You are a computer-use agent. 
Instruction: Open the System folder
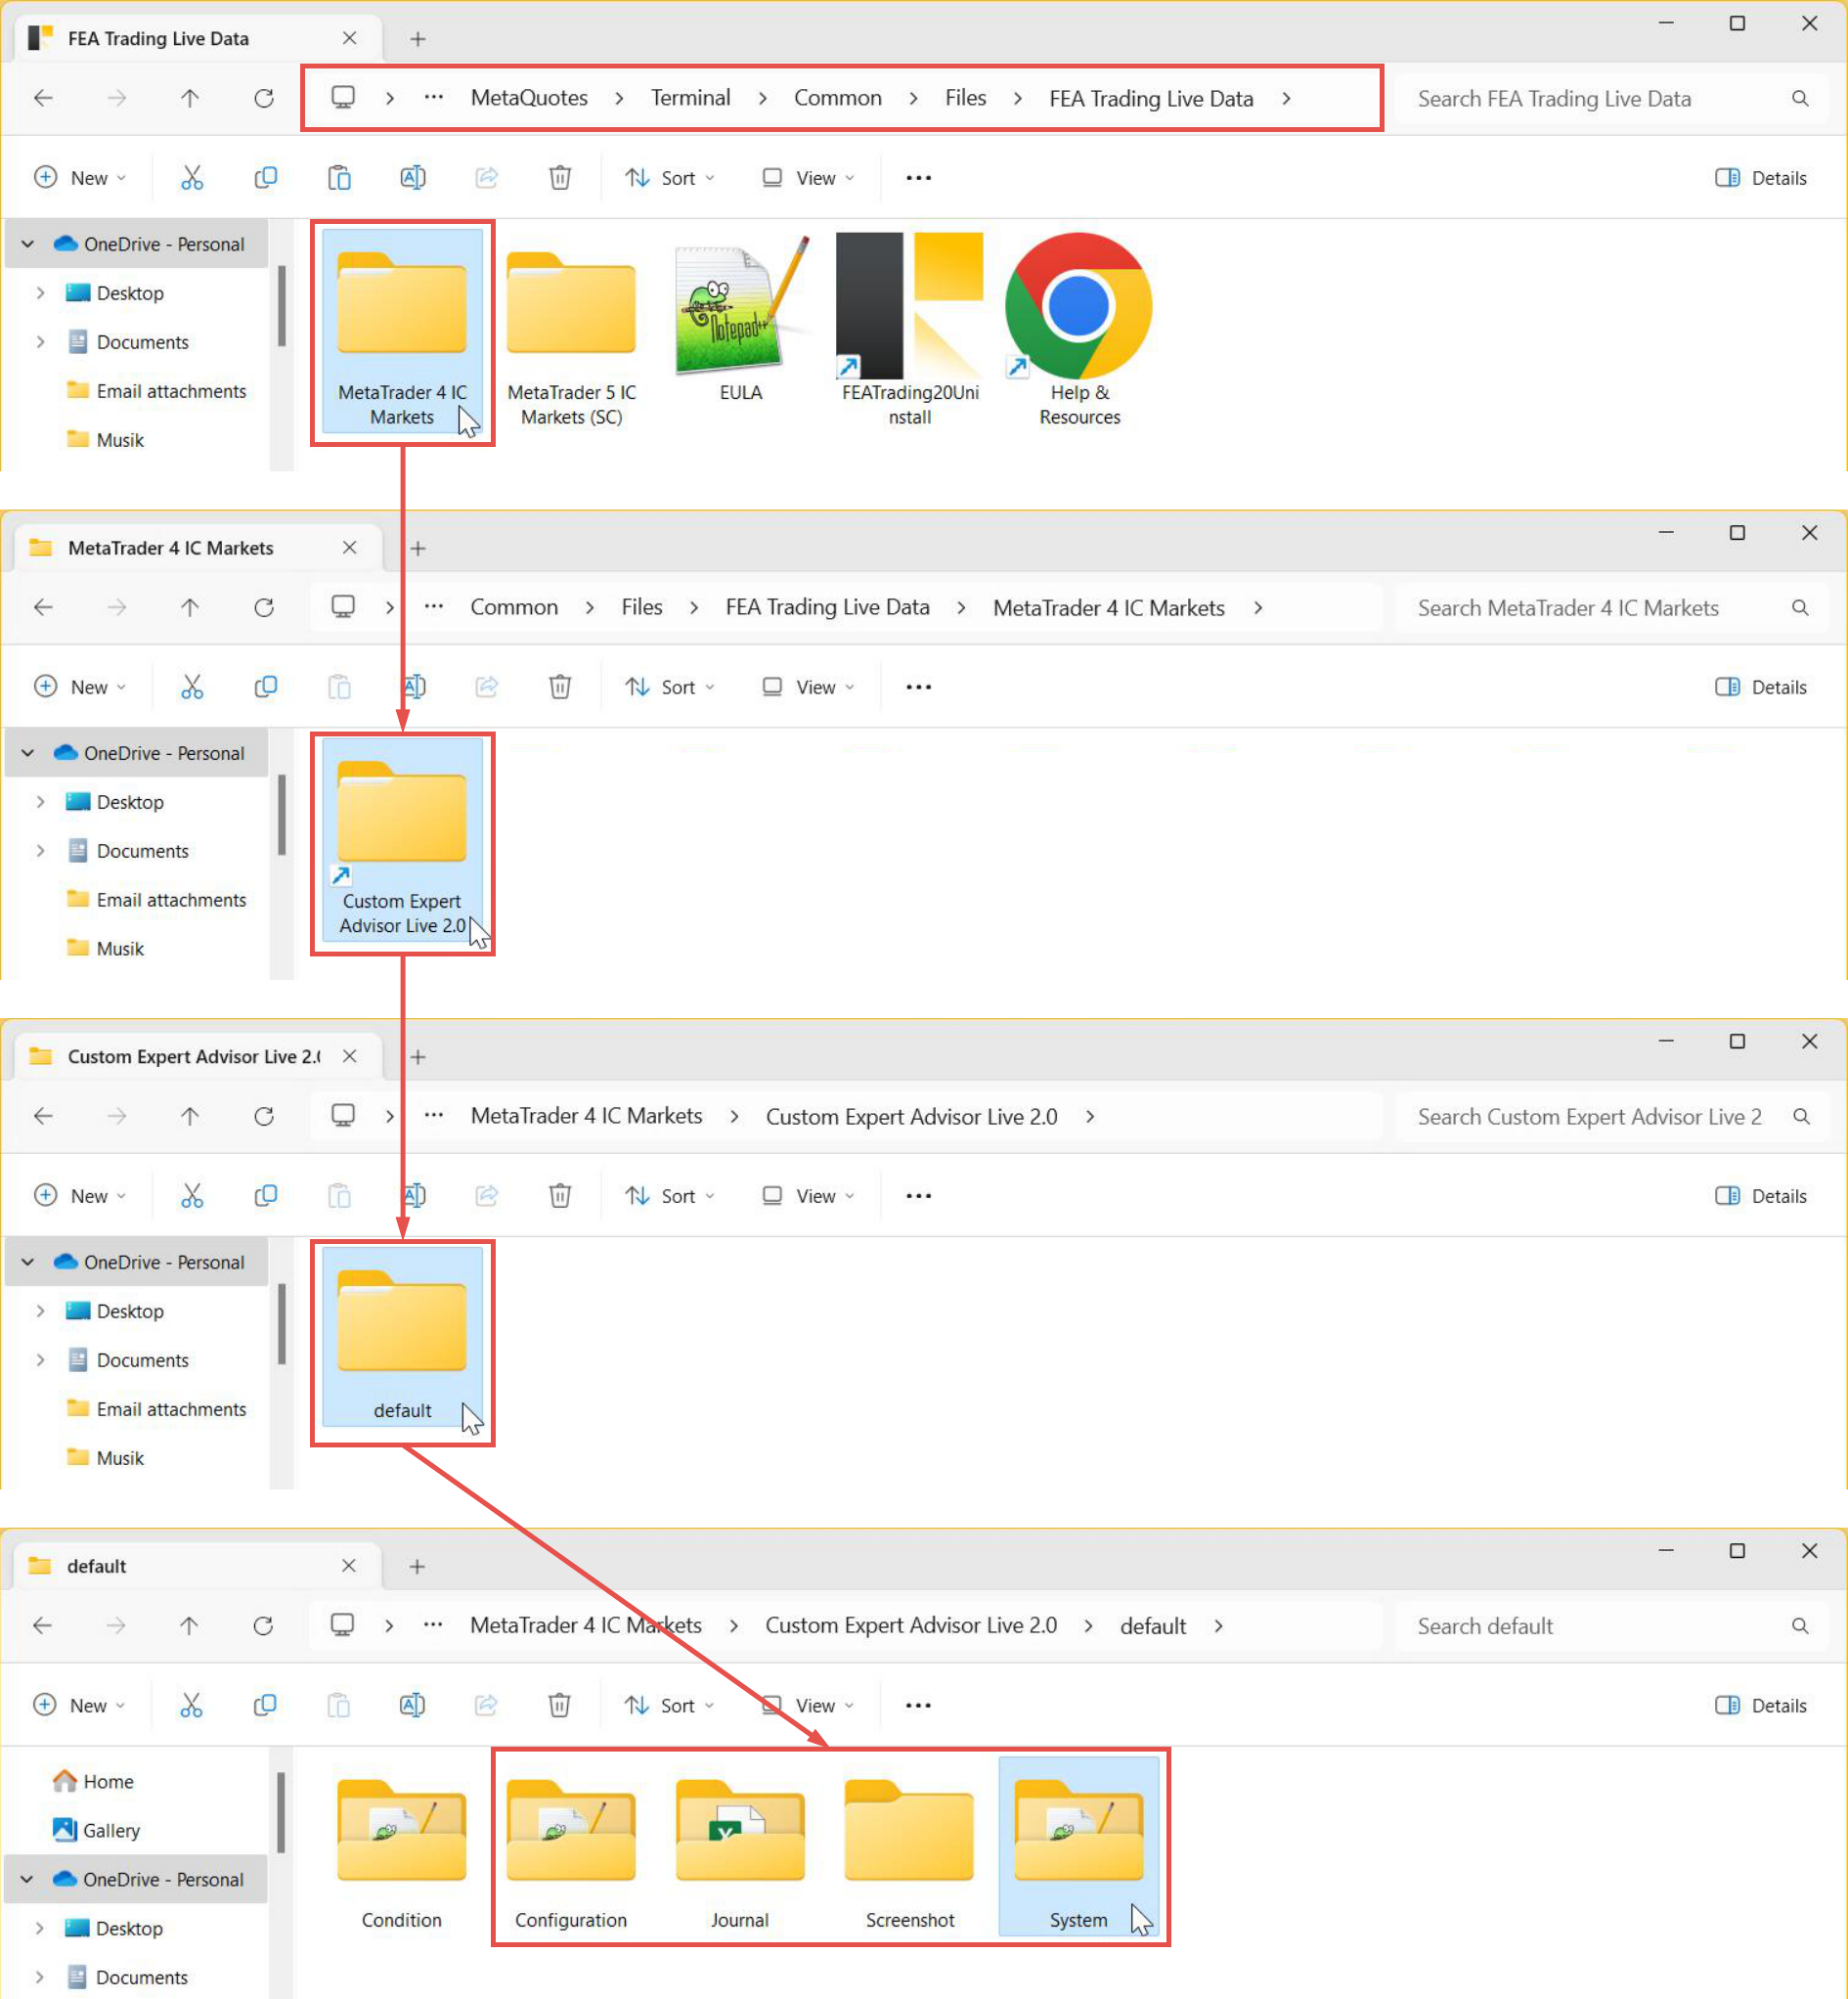pos(1079,1847)
